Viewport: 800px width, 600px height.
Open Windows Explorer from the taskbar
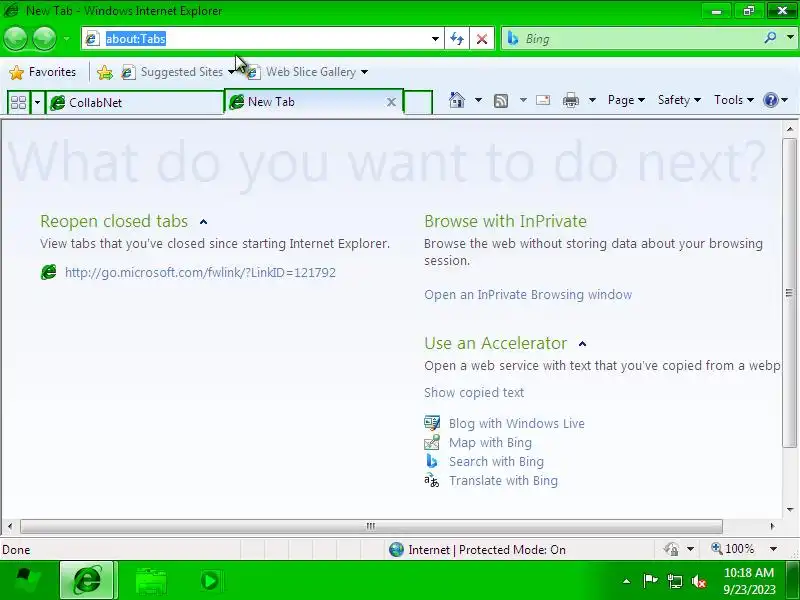tap(151, 581)
